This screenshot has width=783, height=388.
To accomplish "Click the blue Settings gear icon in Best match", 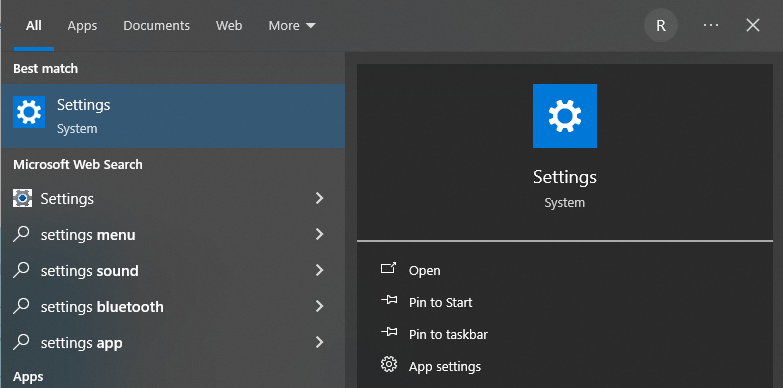I will point(29,112).
